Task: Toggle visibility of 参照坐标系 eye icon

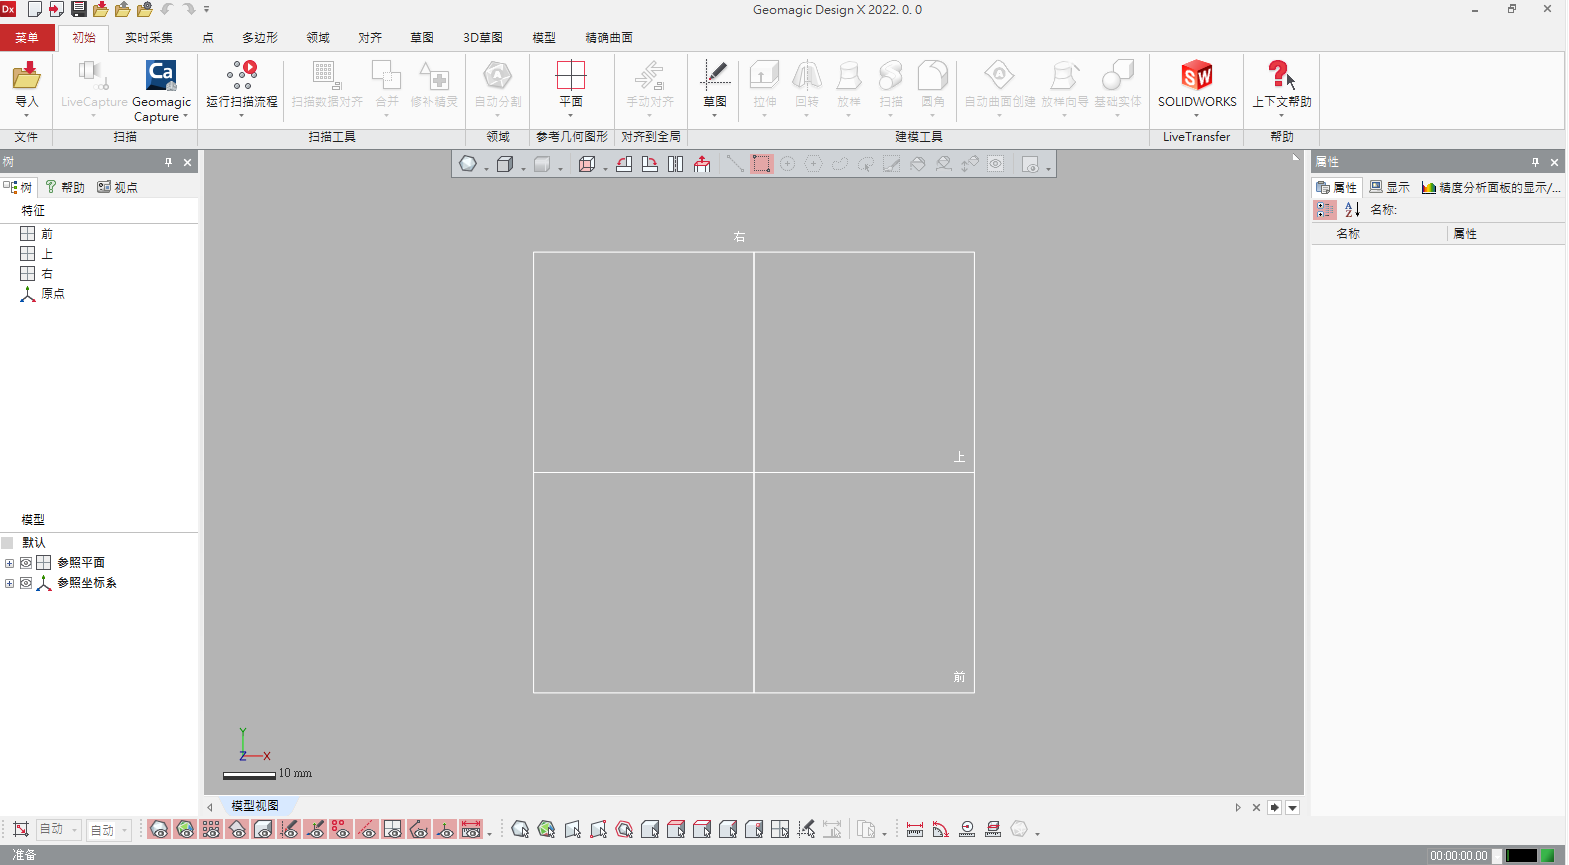Action: pos(26,583)
